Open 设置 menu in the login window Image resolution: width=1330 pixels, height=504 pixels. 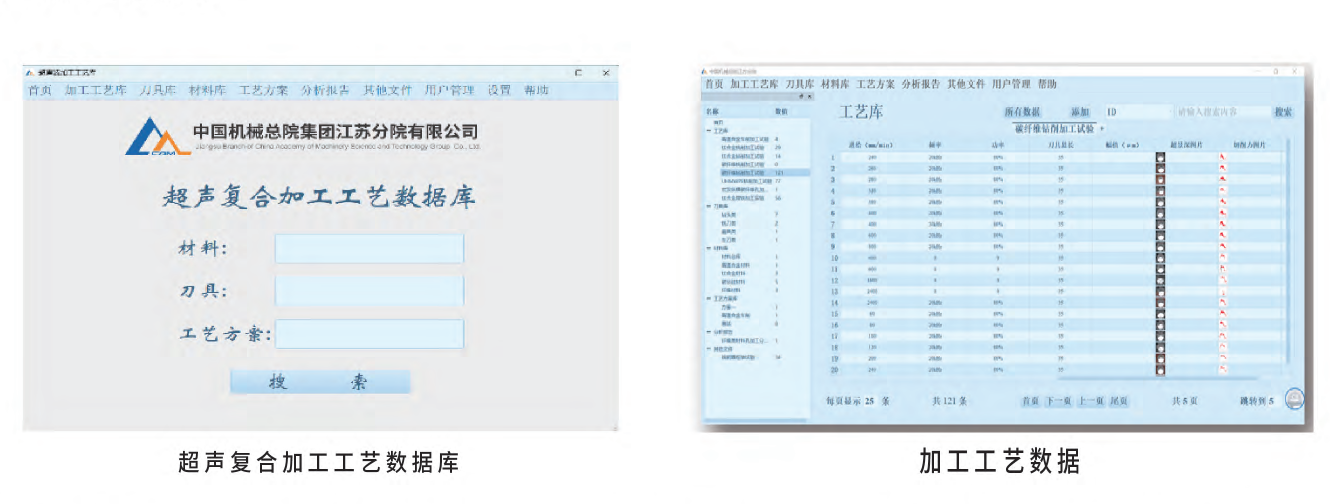(x=499, y=90)
